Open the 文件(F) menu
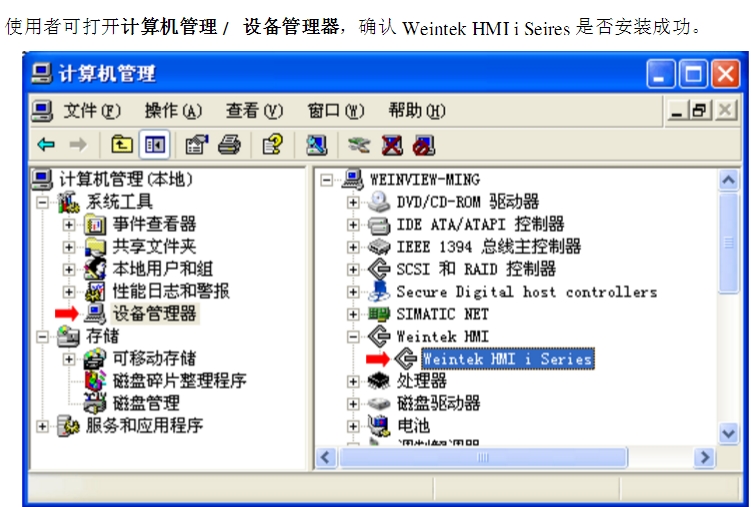This screenshot has height=507, width=753. (x=92, y=111)
